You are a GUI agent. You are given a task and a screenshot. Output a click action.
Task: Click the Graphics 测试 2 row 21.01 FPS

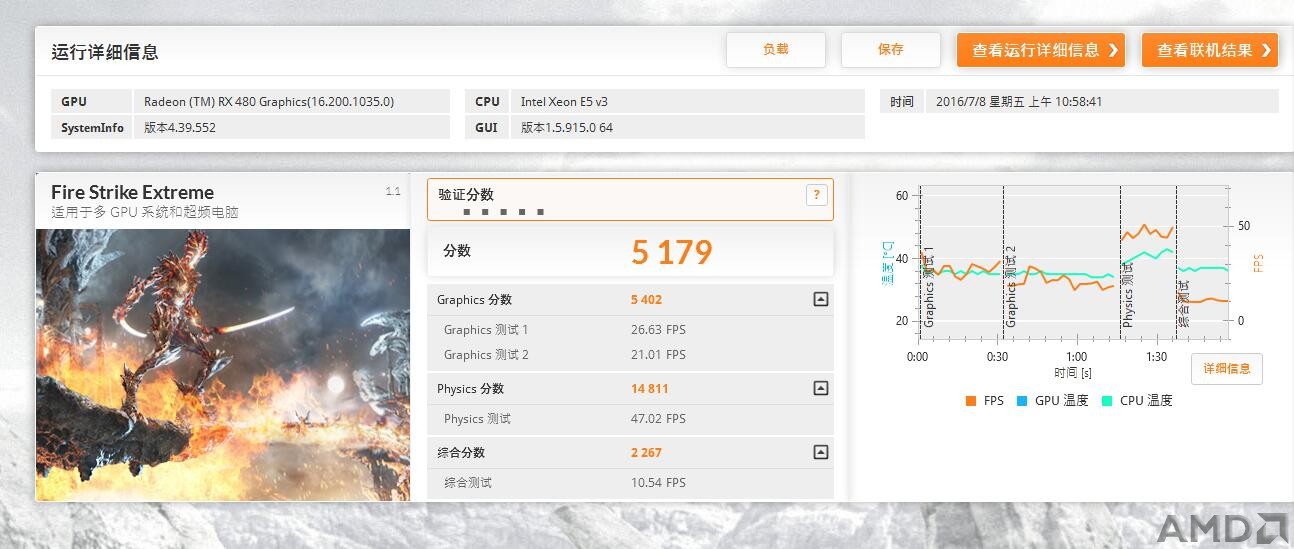tap(631, 355)
